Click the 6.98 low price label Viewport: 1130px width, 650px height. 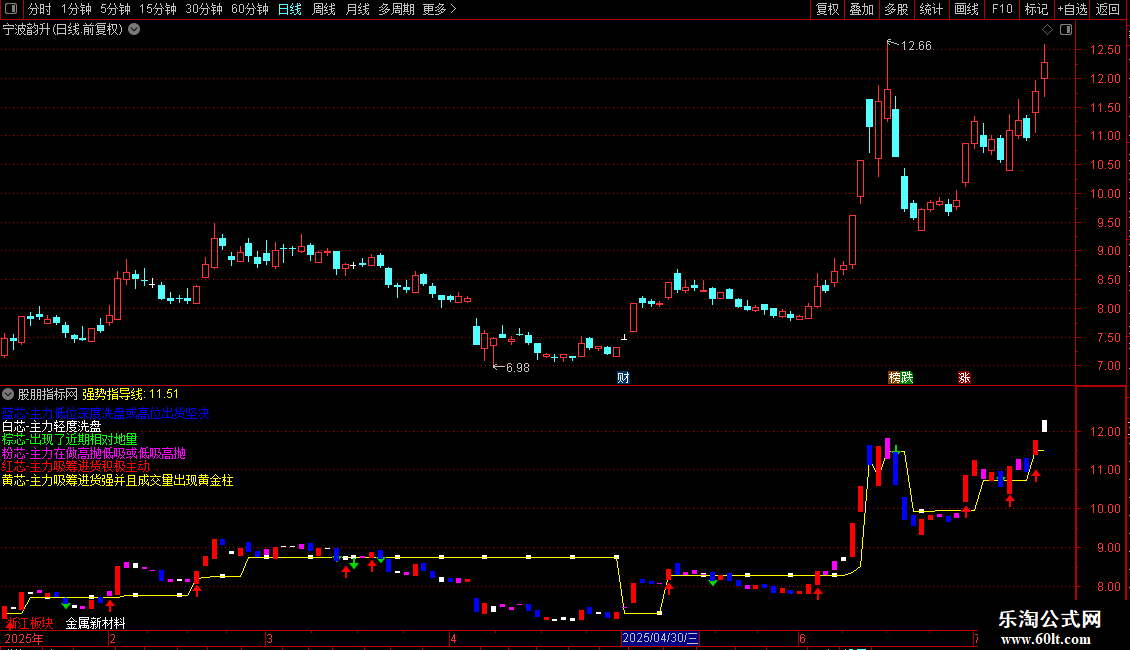517,368
